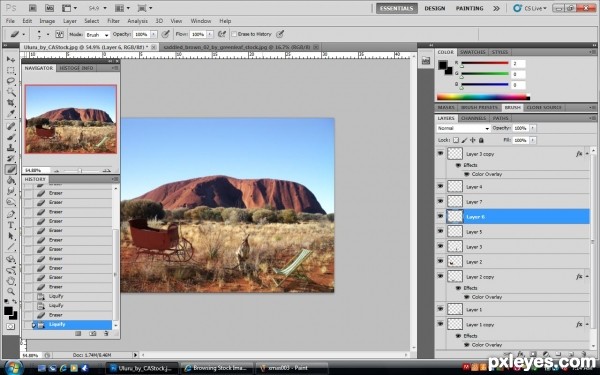Select the Pen tool
600x375 pixels.
pyautogui.click(x=11, y=214)
